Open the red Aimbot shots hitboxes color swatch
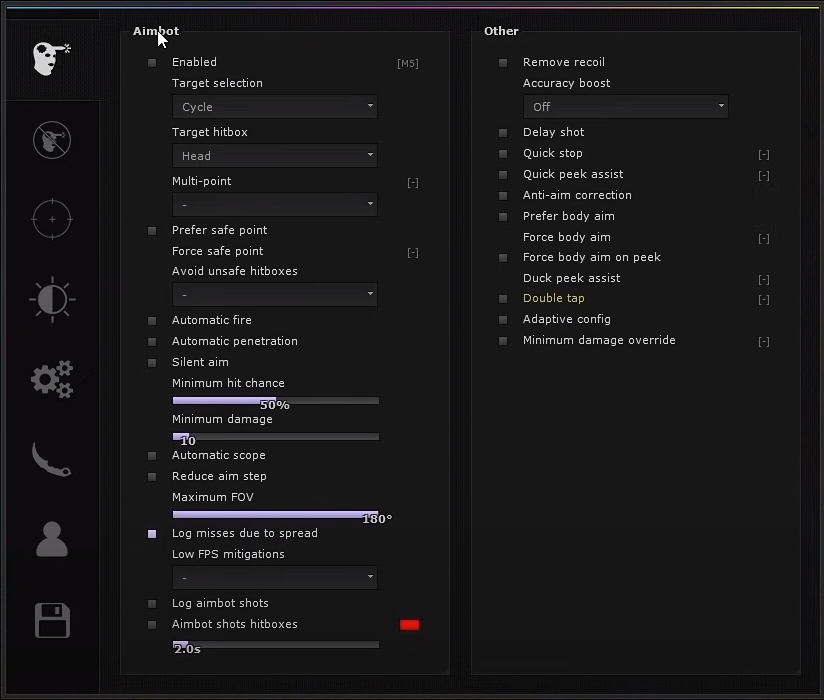This screenshot has width=824, height=700. [x=409, y=625]
